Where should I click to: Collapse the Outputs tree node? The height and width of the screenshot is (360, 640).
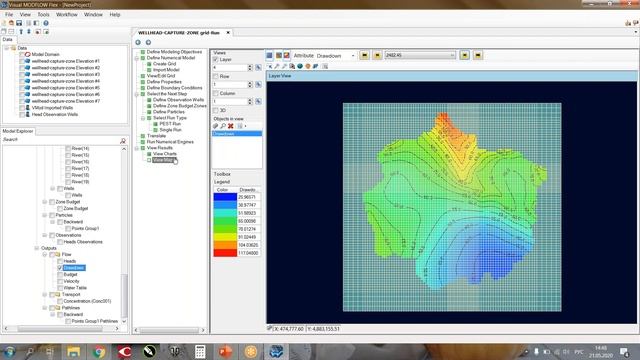pos(36,248)
